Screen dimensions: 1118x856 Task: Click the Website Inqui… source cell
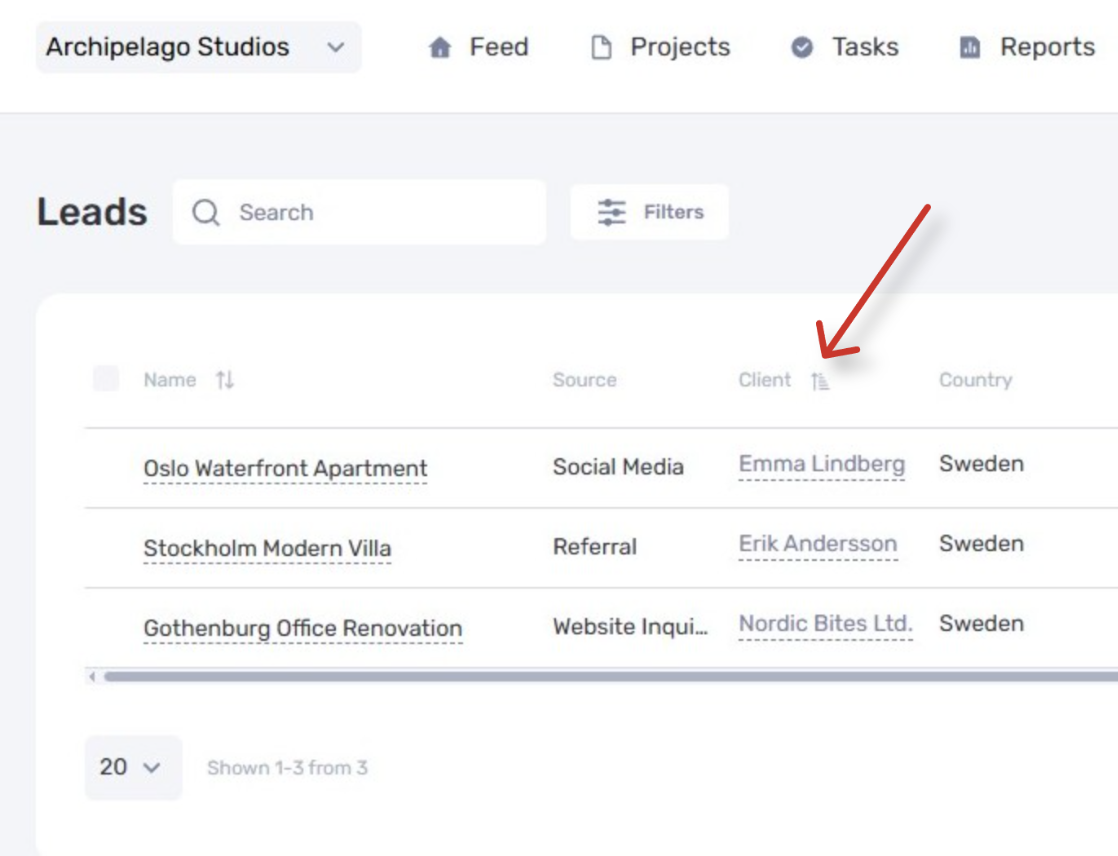click(x=630, y=626)
